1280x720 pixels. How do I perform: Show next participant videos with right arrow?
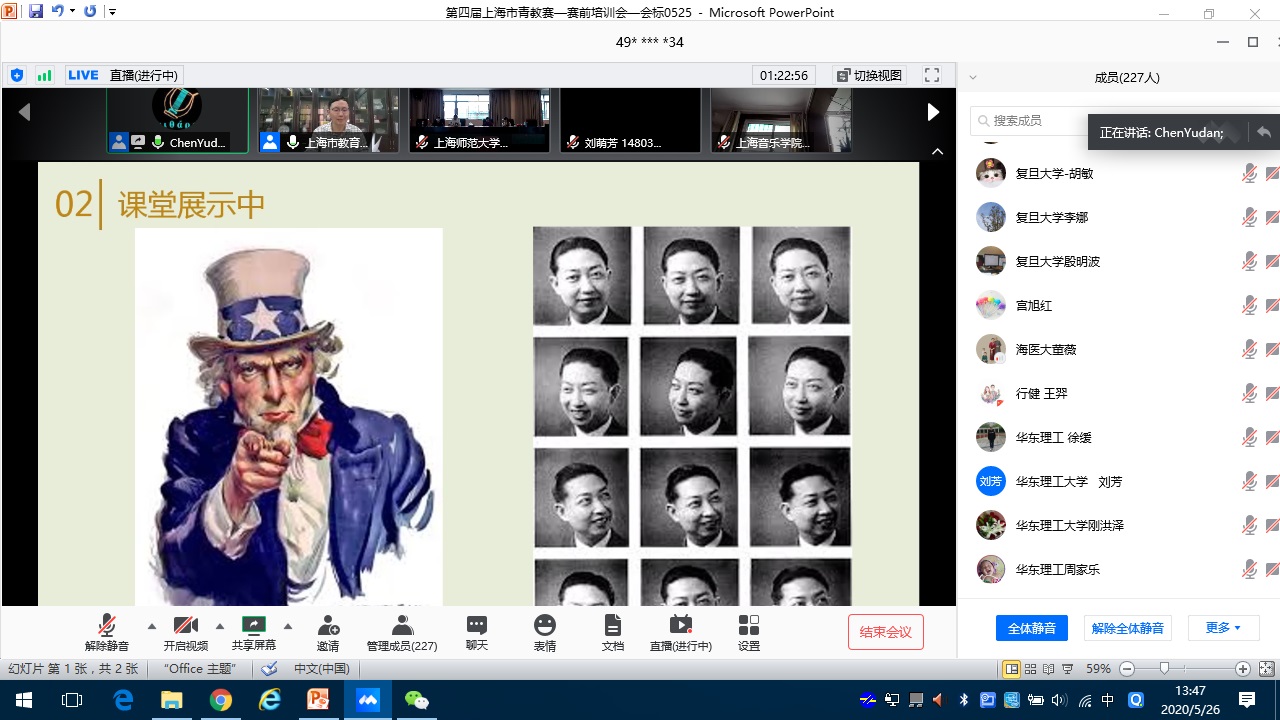(933, 112)
